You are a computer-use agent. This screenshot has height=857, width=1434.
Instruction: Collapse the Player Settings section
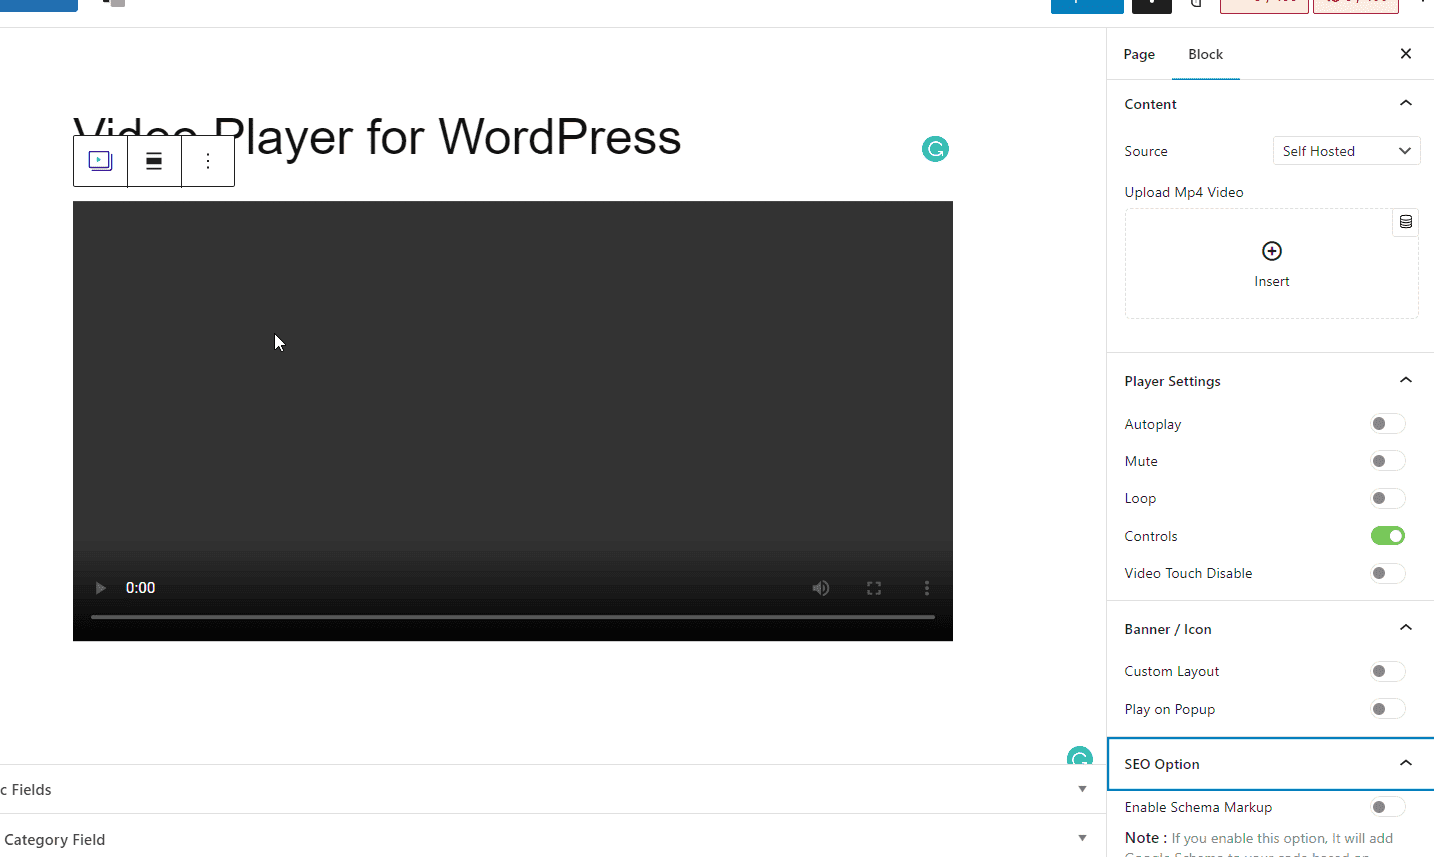click(x=1405, y=380)
